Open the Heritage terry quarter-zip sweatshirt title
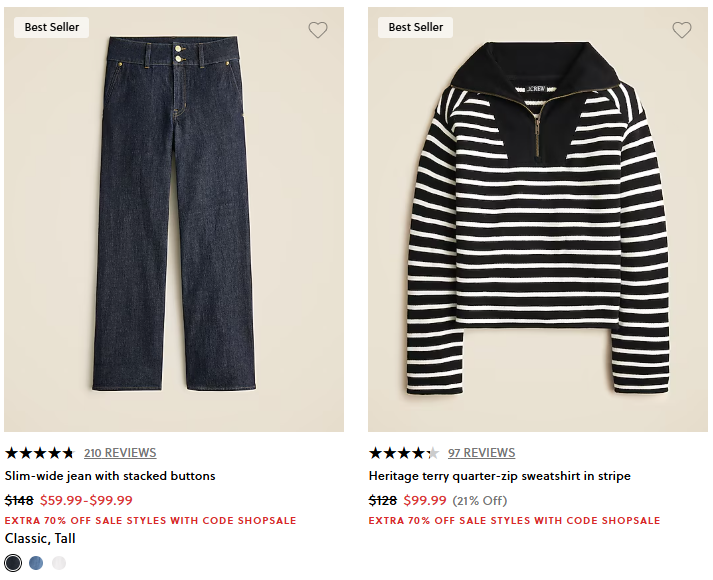Viewport: 713px width, 580px height. coord(500,476)
